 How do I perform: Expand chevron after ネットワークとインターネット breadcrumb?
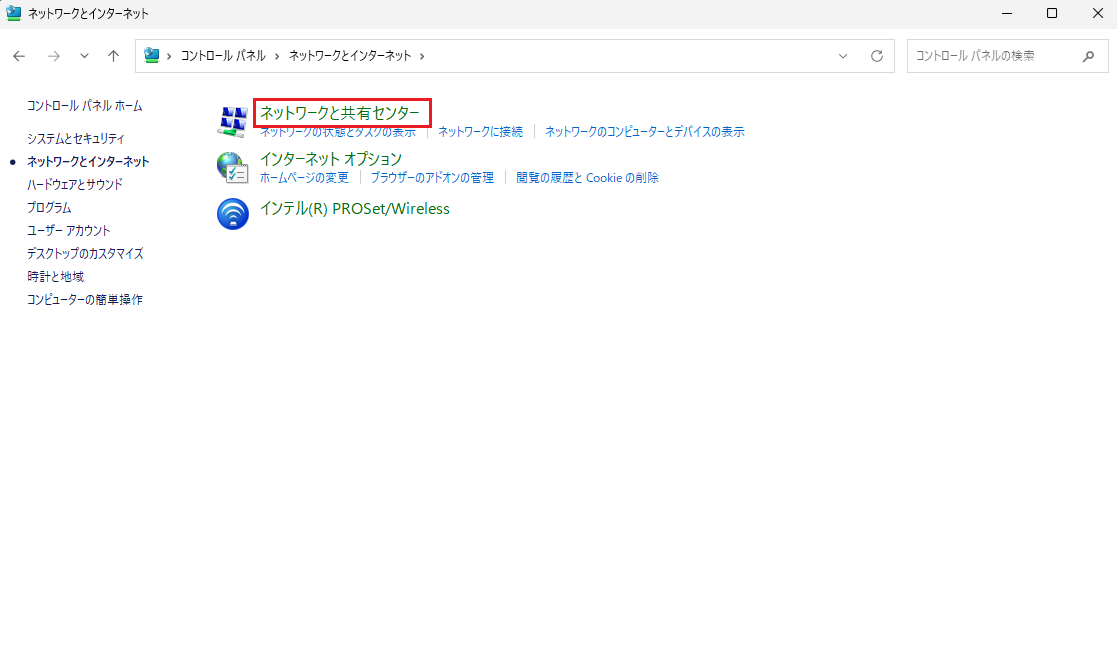tap(422, 56)
